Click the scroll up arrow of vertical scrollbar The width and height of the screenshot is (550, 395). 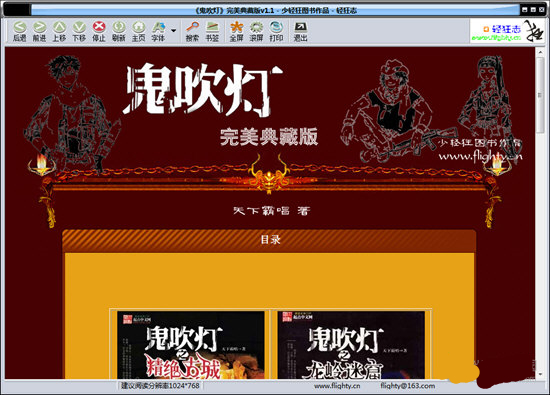pos(540,52)
